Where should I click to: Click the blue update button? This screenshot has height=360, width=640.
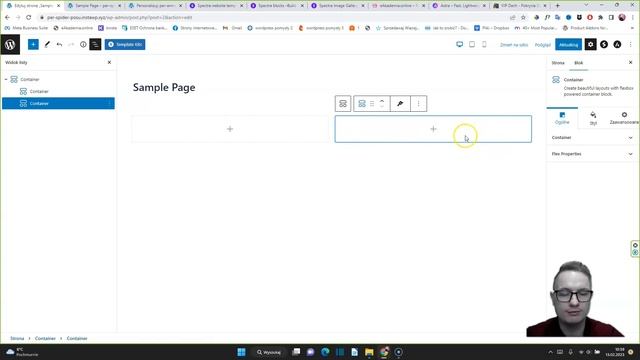point(569,45)
